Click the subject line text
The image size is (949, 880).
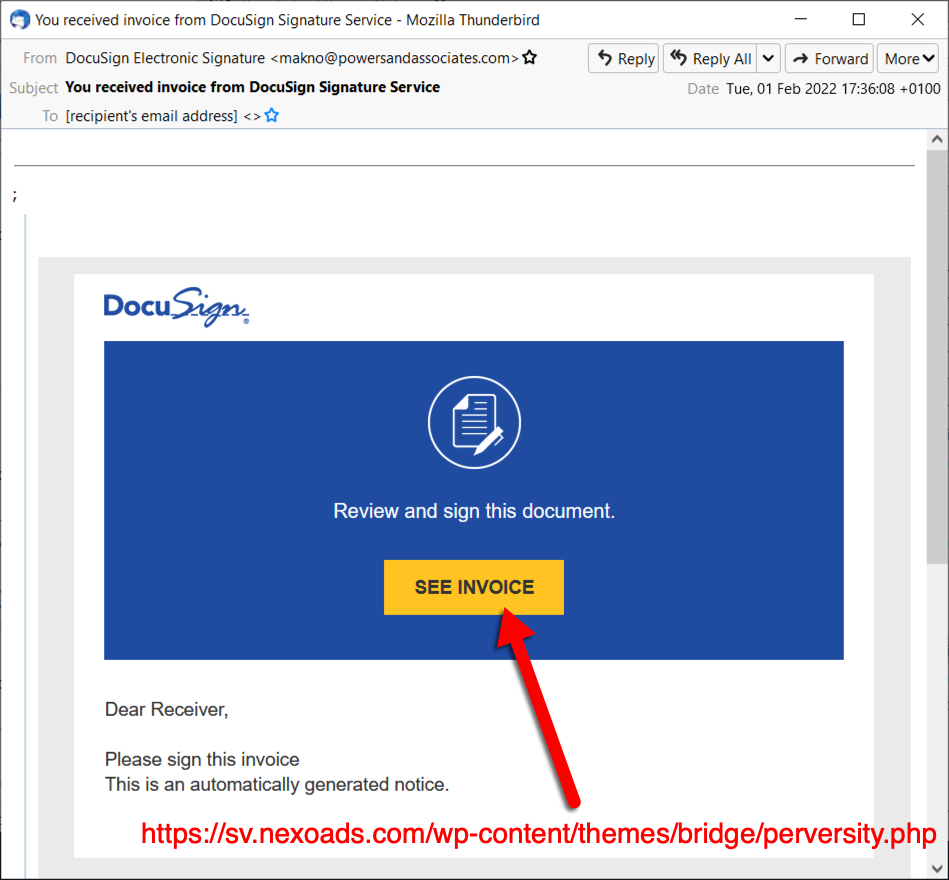click(252, 87)
